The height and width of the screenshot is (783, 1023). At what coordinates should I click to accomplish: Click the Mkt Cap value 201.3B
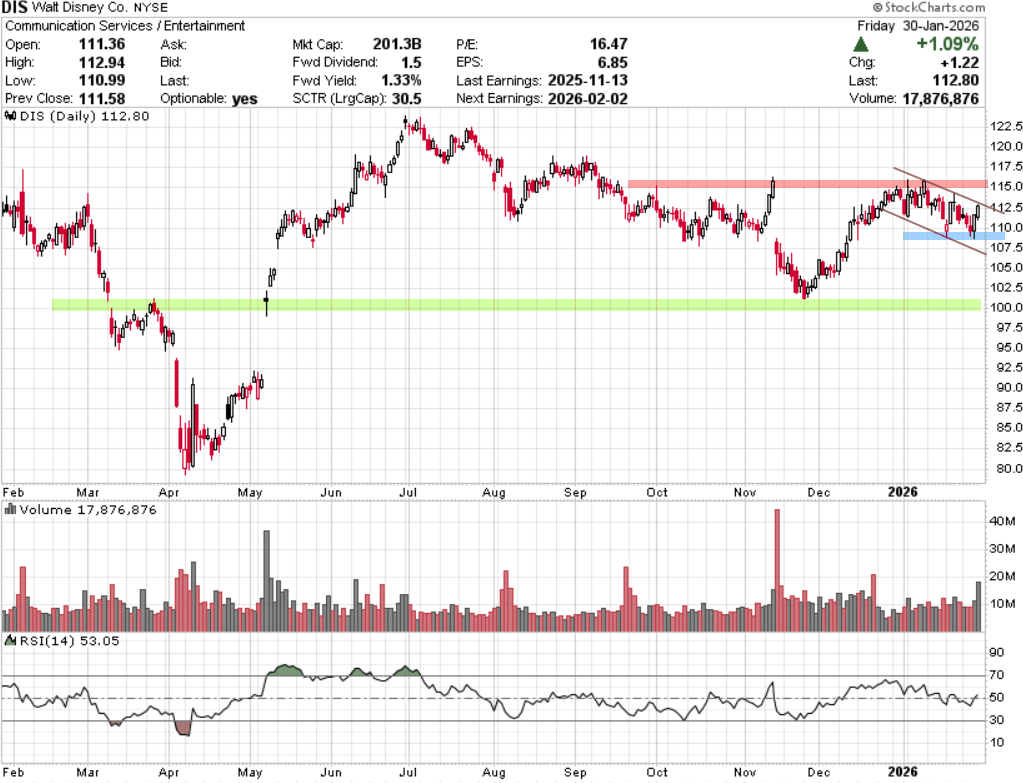coord(397,44)
